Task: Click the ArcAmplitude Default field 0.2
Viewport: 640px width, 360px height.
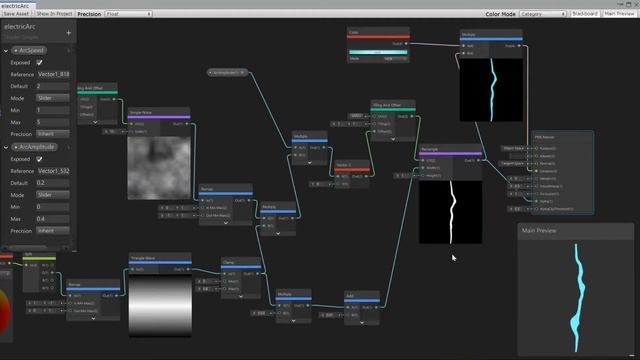Action: click(x=53, y=183)
